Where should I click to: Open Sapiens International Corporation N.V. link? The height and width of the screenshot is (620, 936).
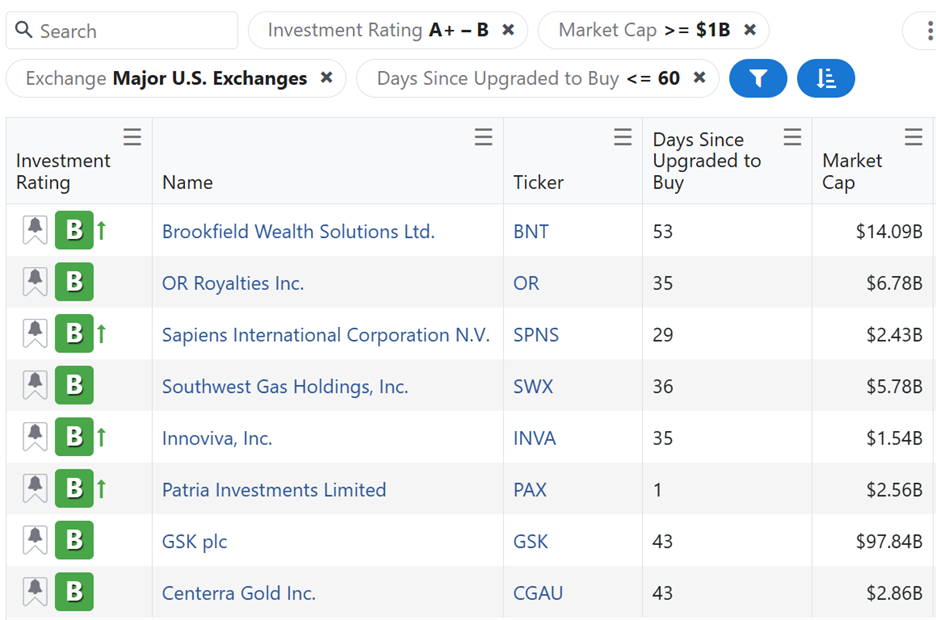click(x=326, y=335)
